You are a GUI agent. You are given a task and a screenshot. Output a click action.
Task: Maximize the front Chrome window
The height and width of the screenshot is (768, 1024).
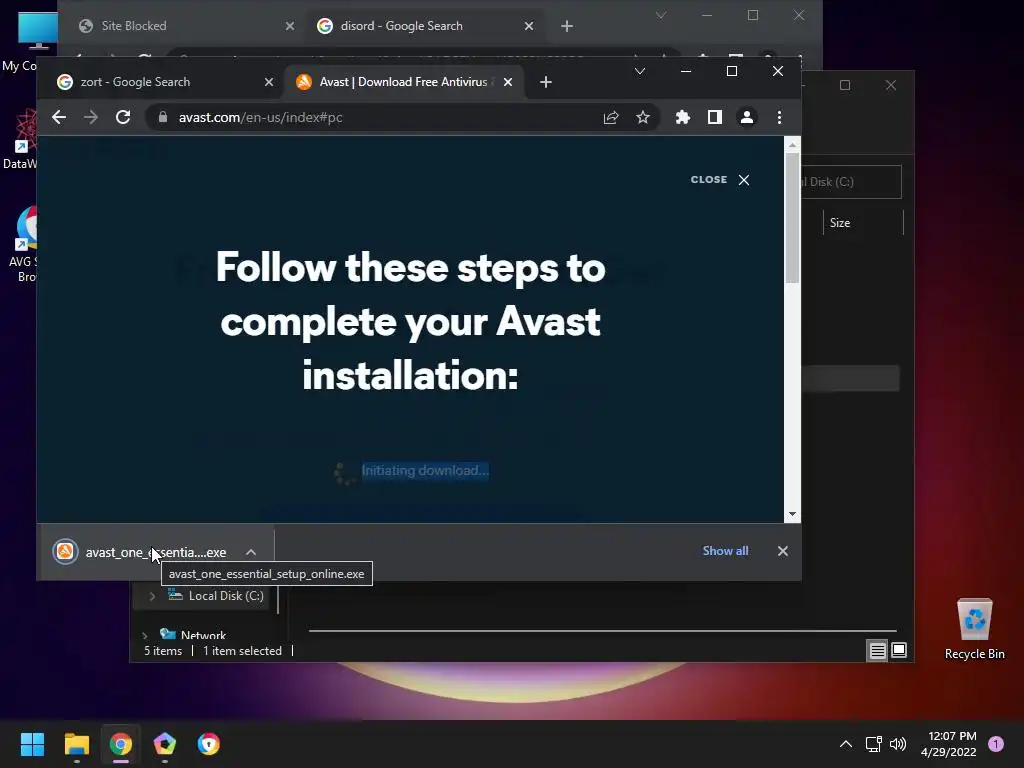[731, 71]
